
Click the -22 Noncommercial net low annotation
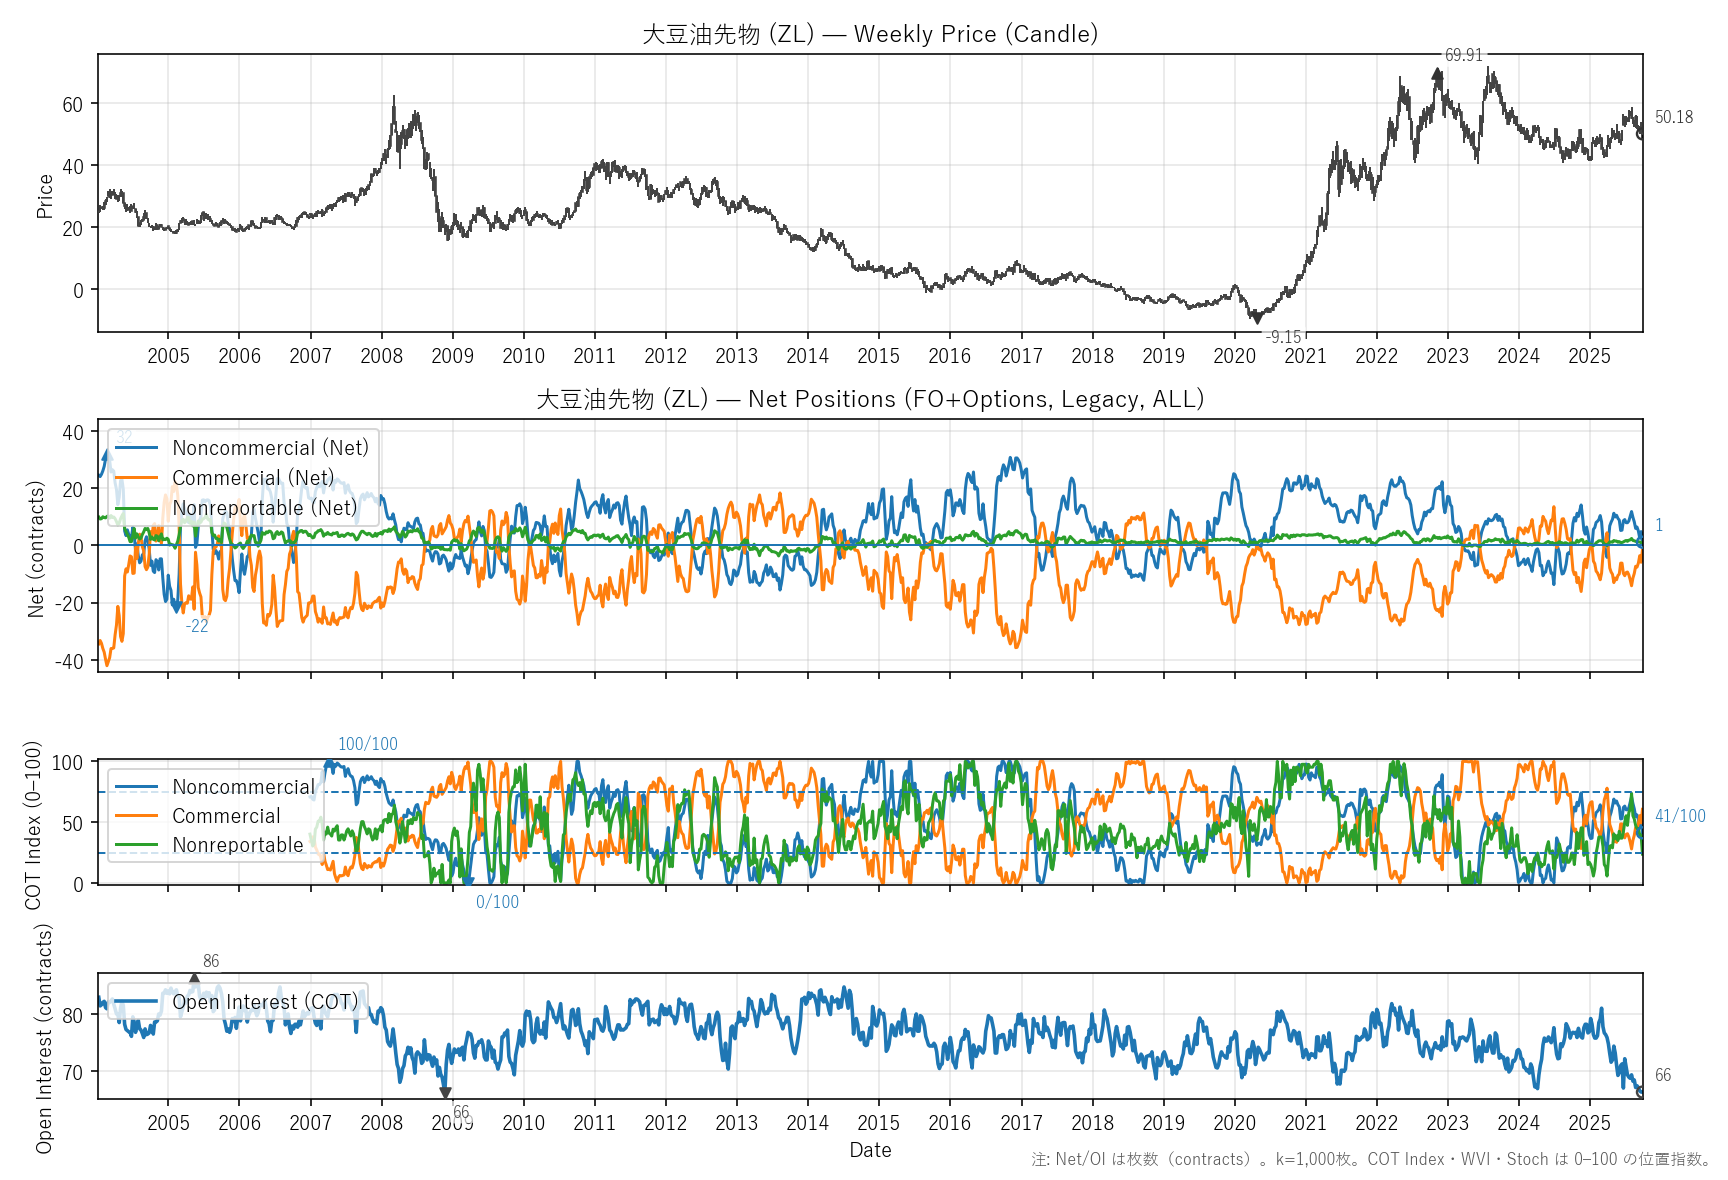(x=197, y=626)
